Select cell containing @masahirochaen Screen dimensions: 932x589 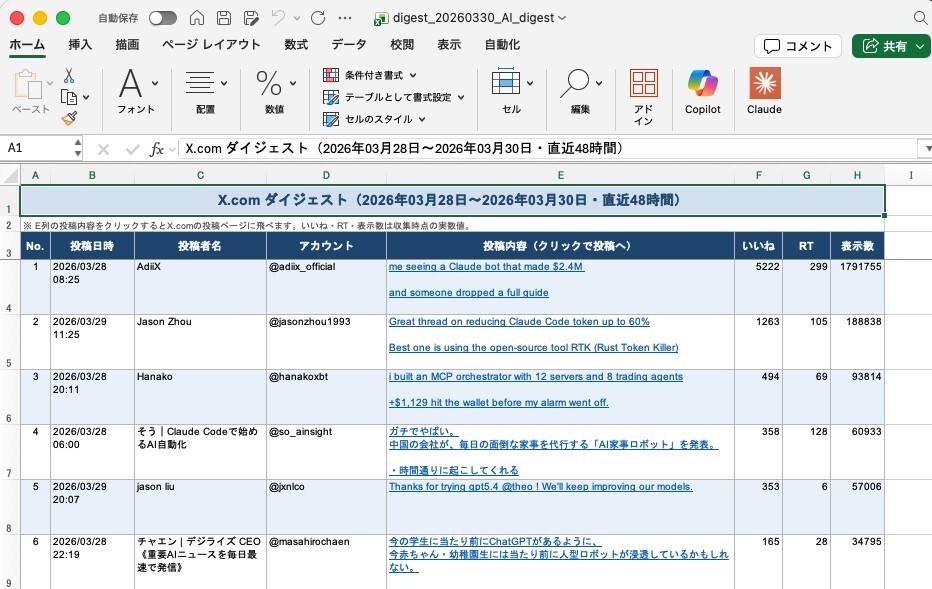(x=326, y=562)
